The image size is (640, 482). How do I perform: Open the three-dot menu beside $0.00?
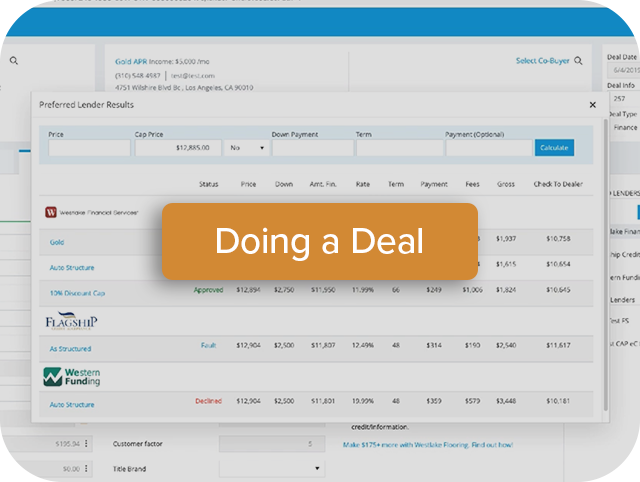[x=86, y=468]
